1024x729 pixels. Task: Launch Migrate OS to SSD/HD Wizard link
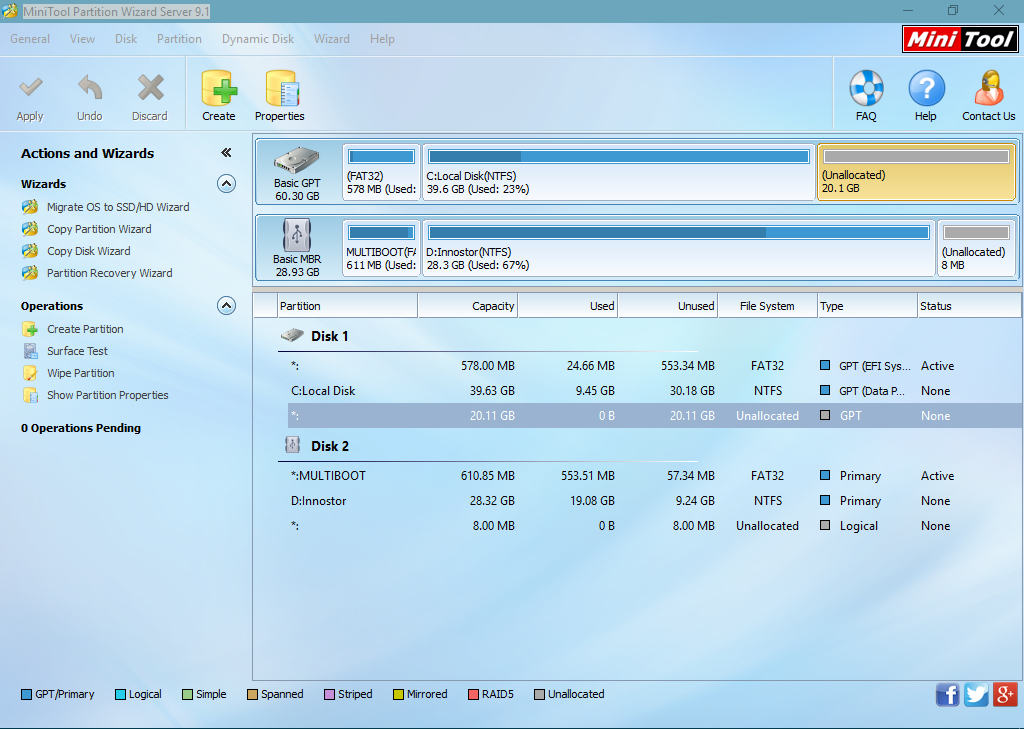tap(118, 207)
